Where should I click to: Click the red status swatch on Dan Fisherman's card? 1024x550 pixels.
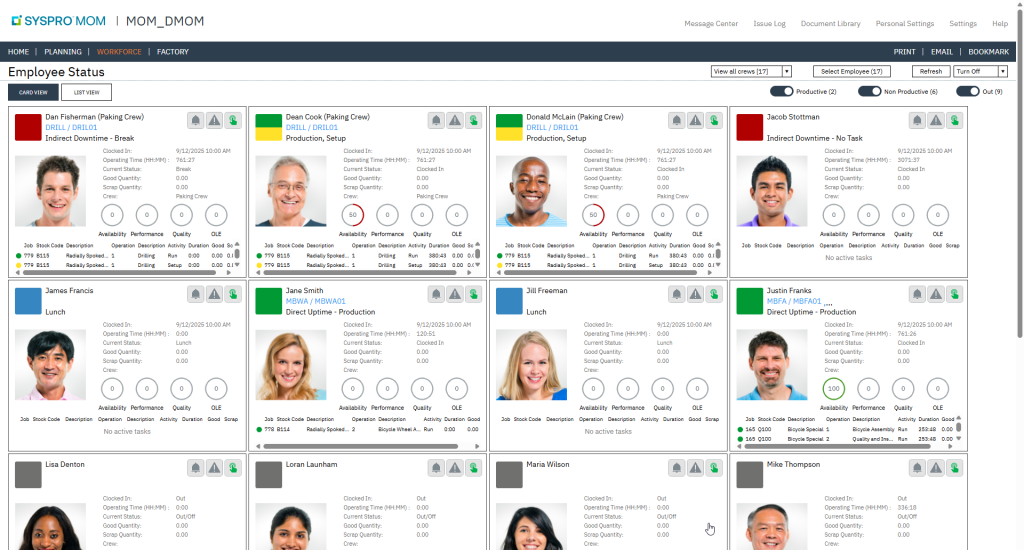coord(28,127)
